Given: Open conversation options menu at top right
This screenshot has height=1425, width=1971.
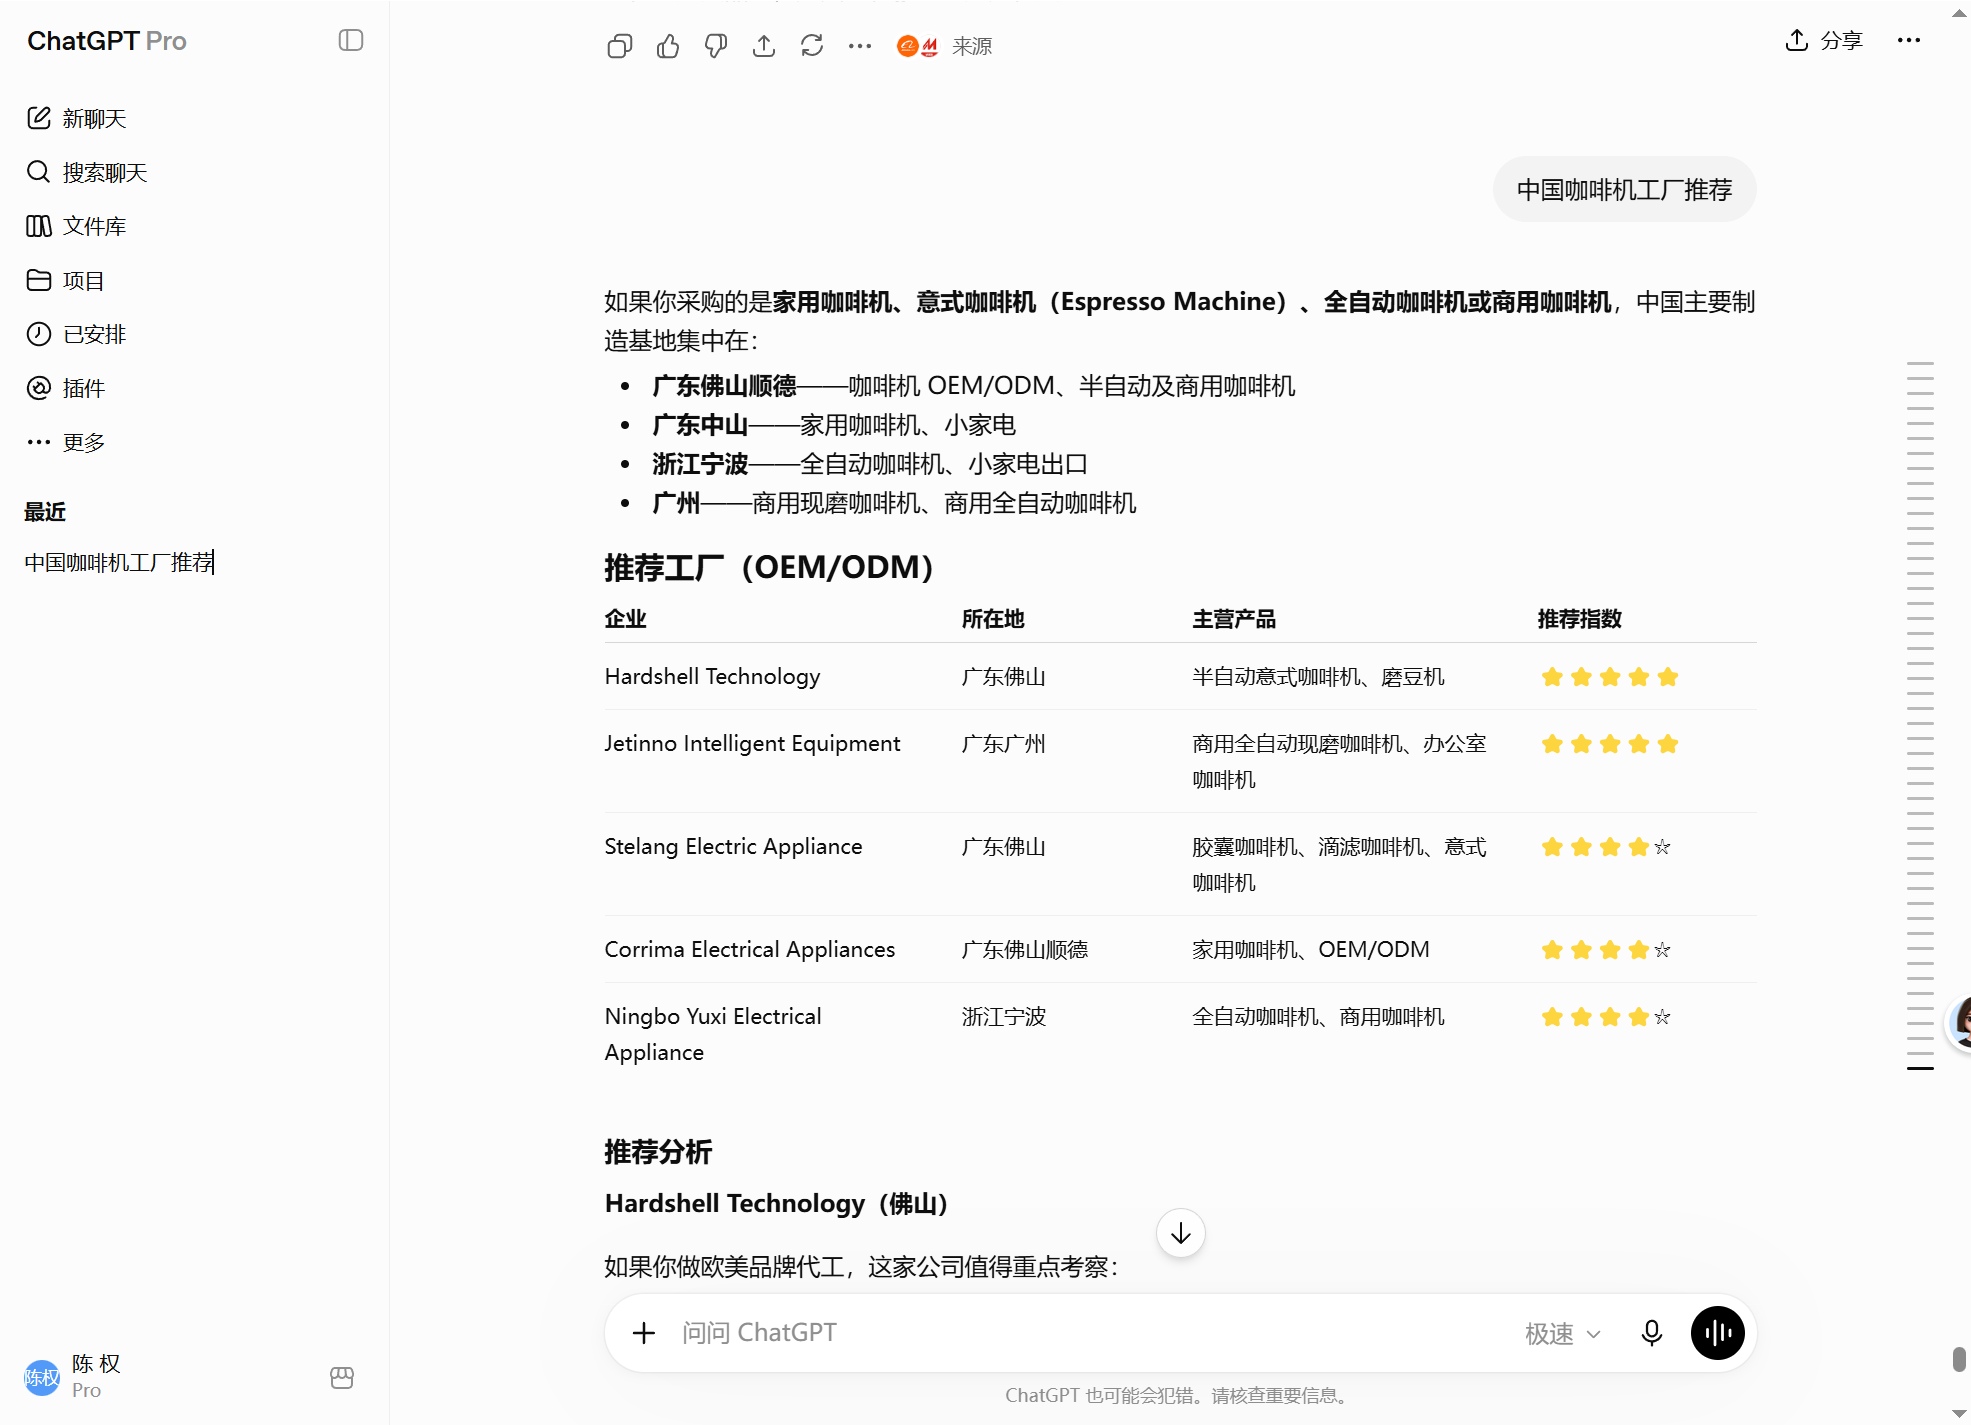Looking at the screenshot, I should point(1909,40).
